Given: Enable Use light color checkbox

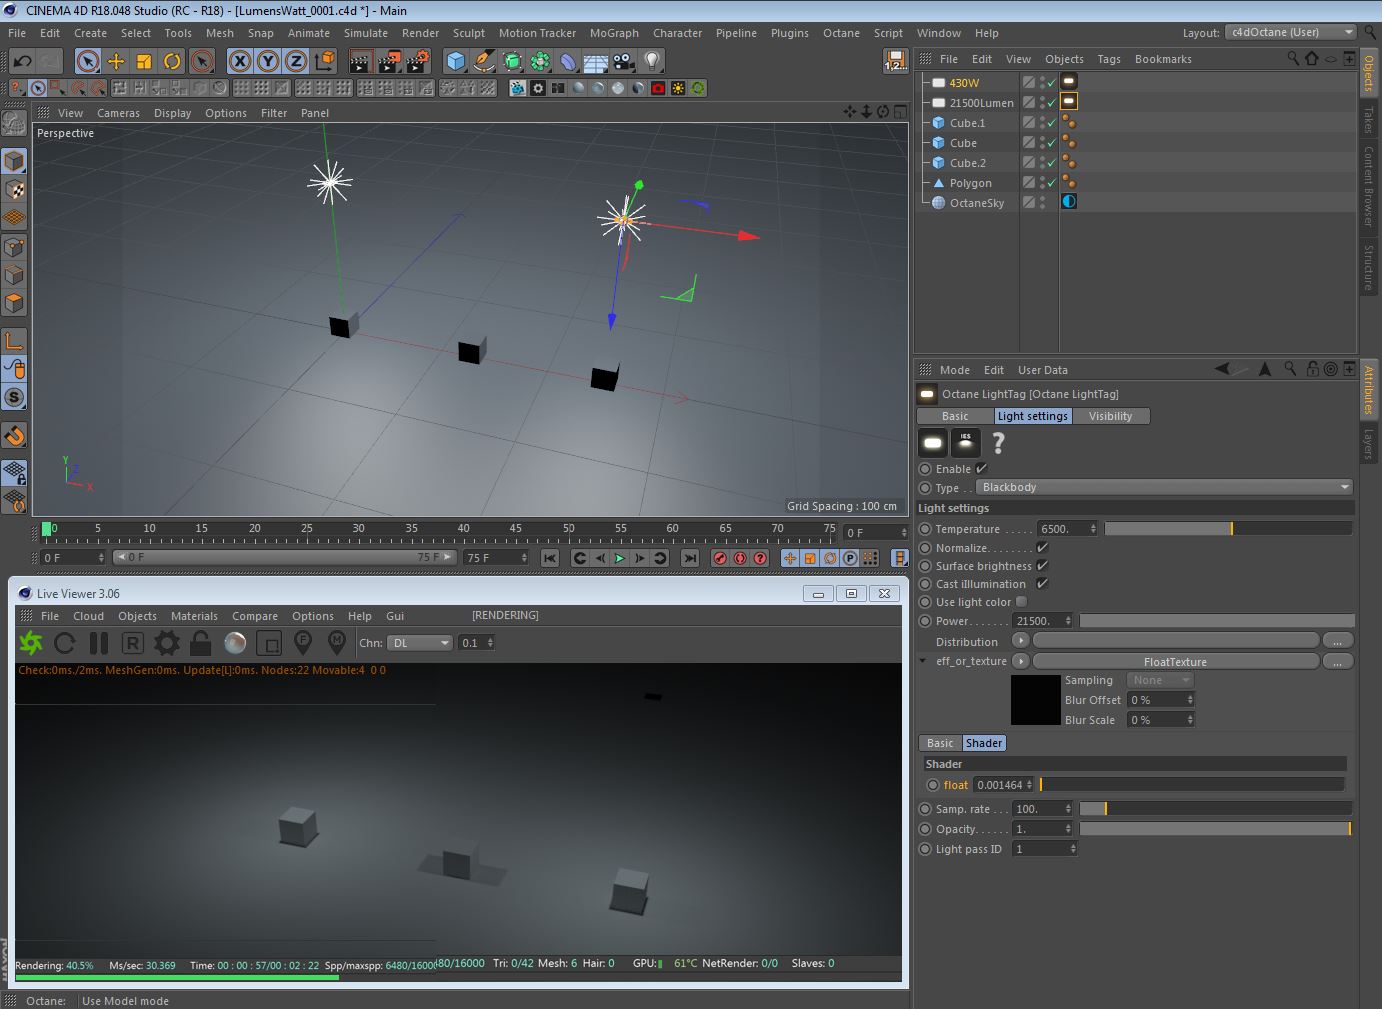Looking at the screenshot, I should click(x=1021, y=601).
